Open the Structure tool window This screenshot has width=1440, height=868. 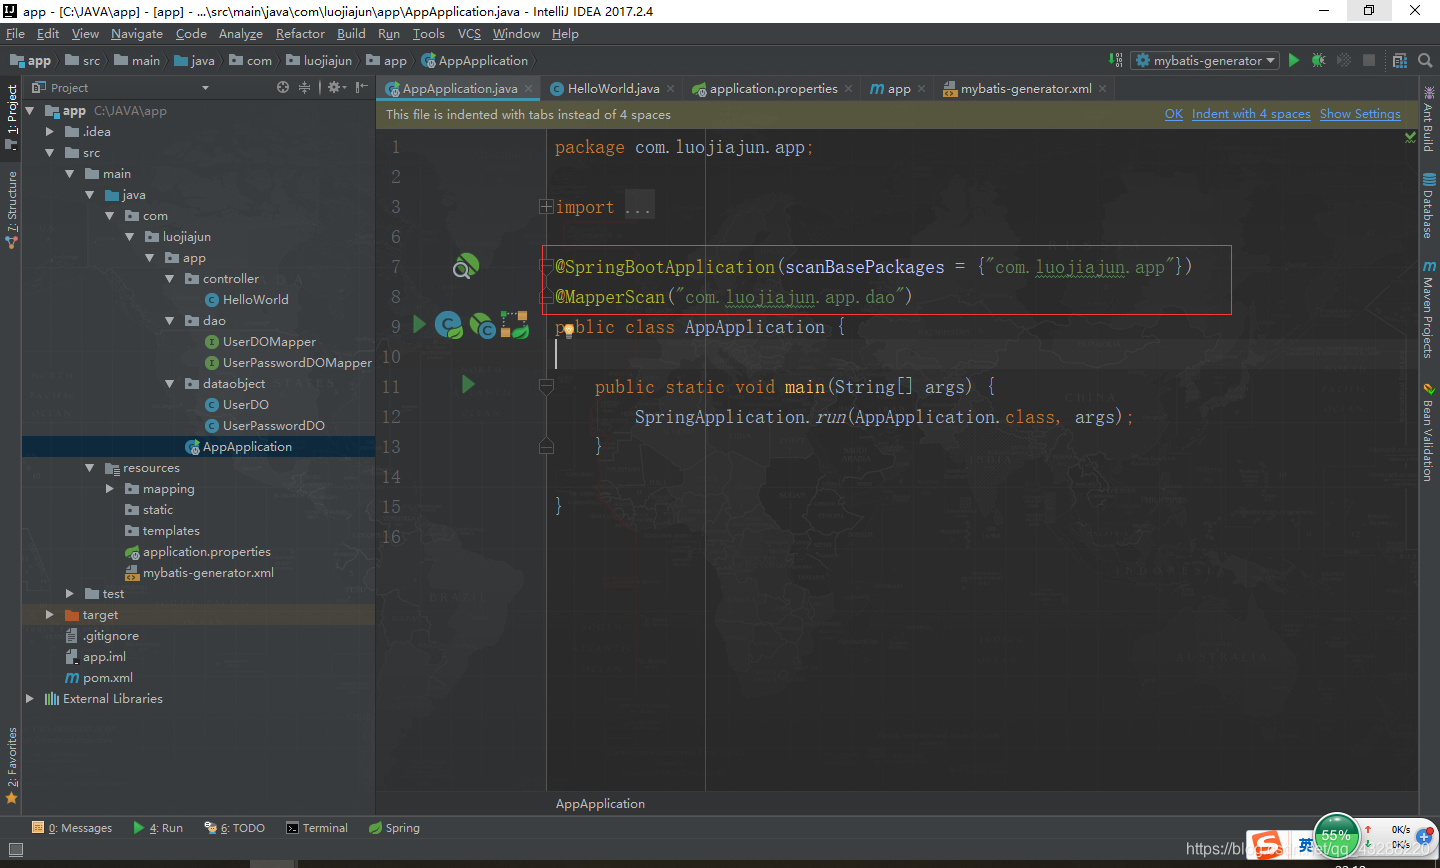point(11,208)
